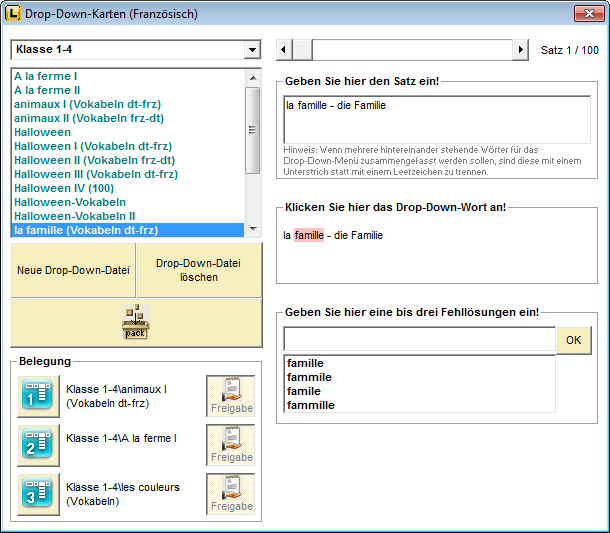Click the slot 1 assignment icon

(37, 396)
